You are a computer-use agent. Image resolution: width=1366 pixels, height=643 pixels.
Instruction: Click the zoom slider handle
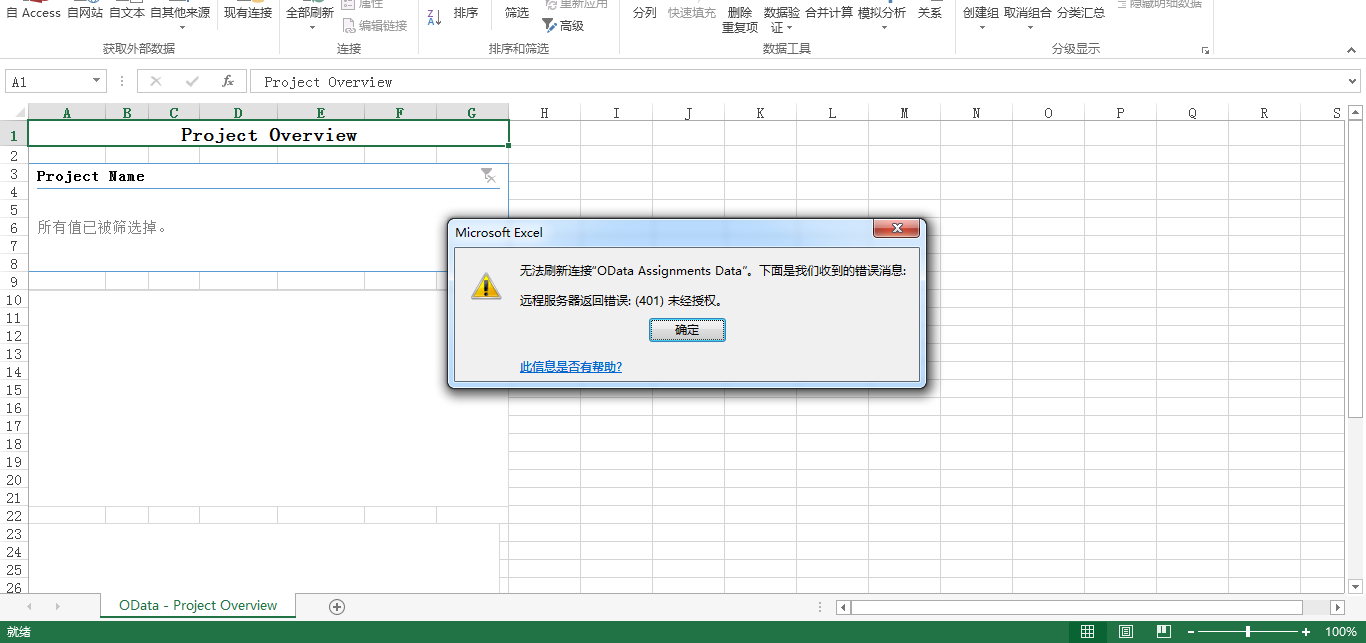[1248, 632]
